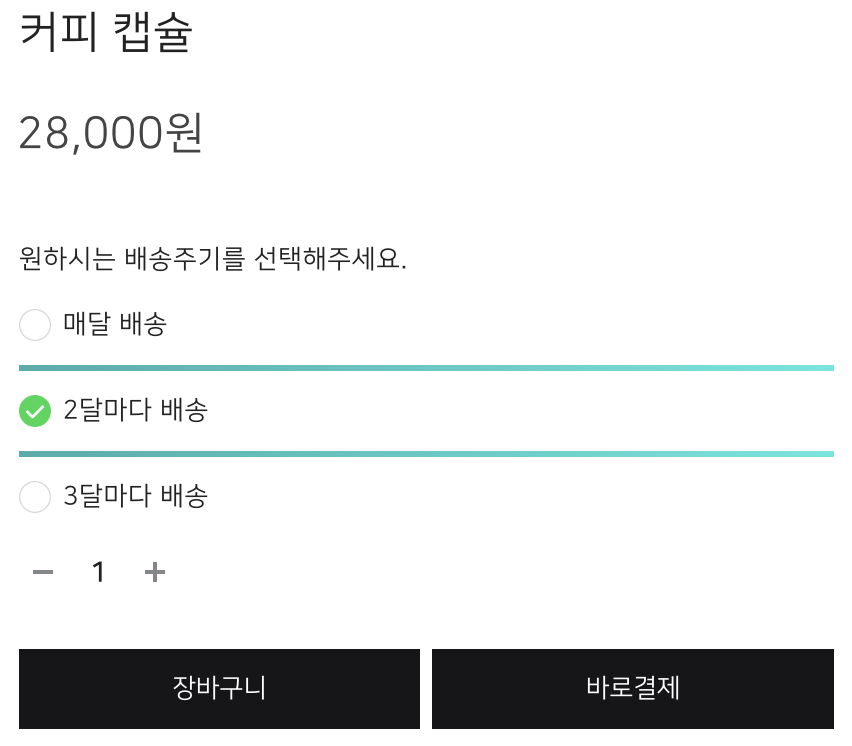Choose the 매달 배송 label text
This screenshot has height=746, width=852.
click(x=114, y=325)
